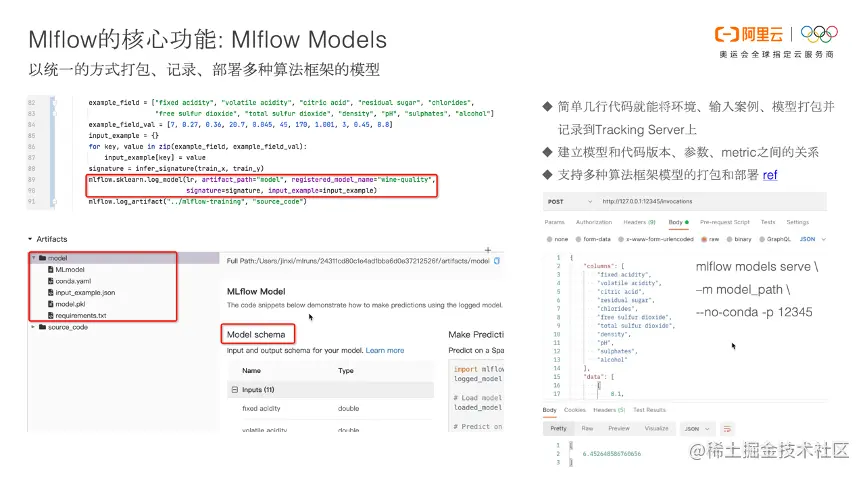Select the x-www-form-urlencoded radio

(x=621, y=239)
